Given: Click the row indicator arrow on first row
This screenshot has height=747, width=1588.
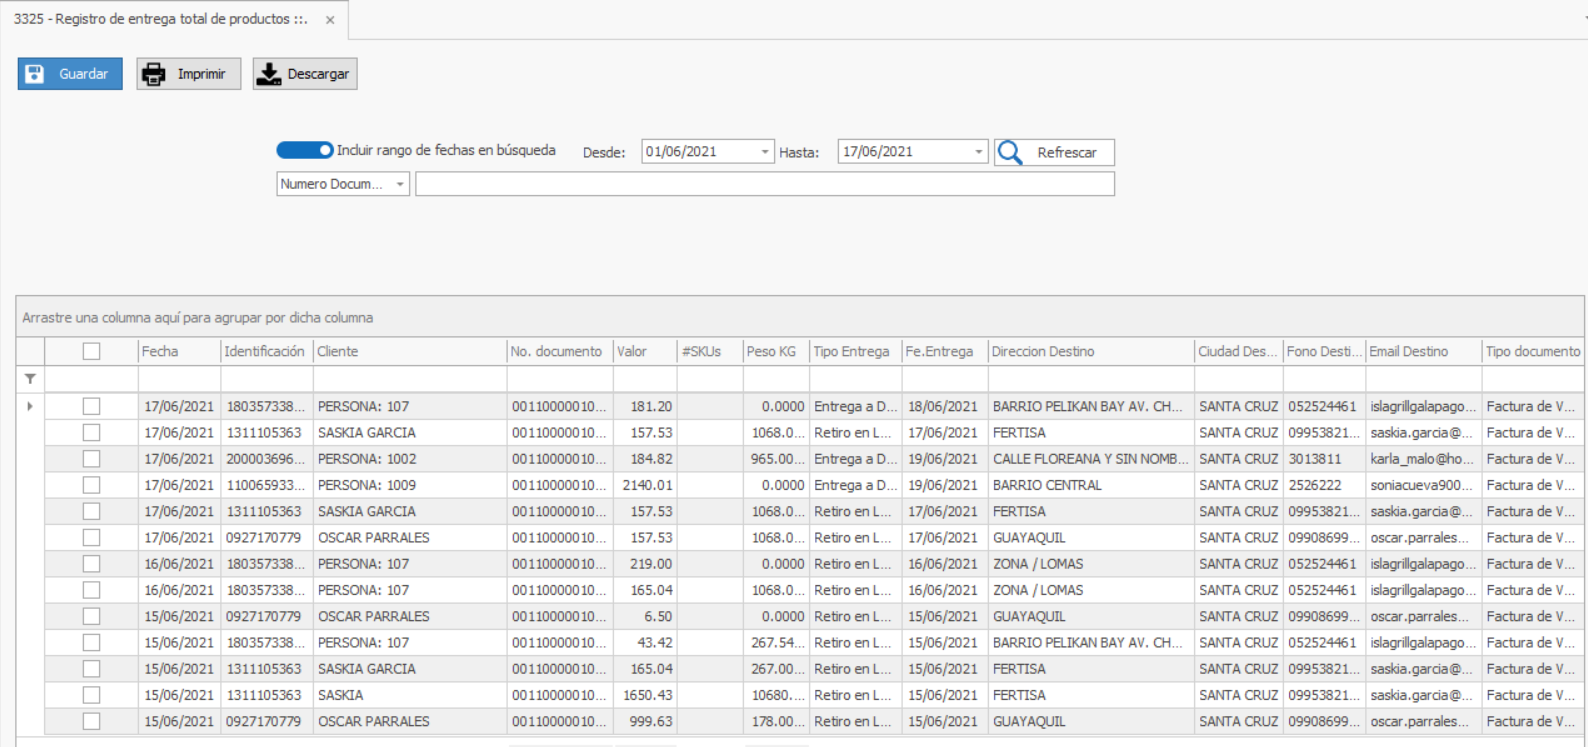Looking at the screenshot, I should (30, 406).
